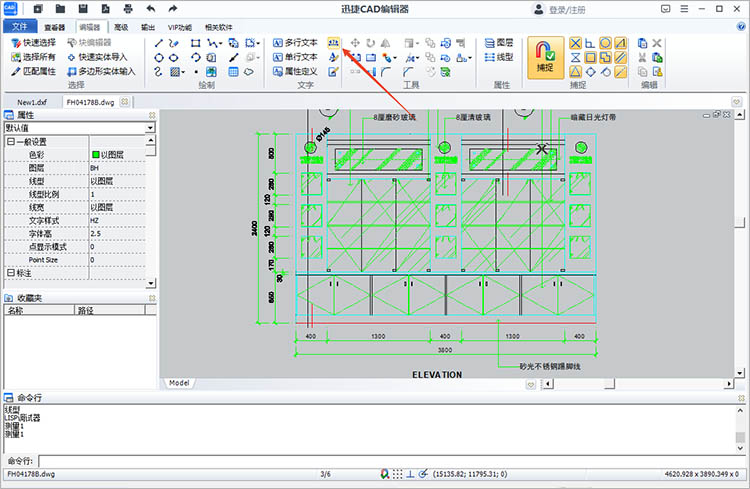This screenshot has width=750, height=489.
Task: Toggle the hourglass-shaped snap icon
Action: pyautogui.click(x=575, y=57)
